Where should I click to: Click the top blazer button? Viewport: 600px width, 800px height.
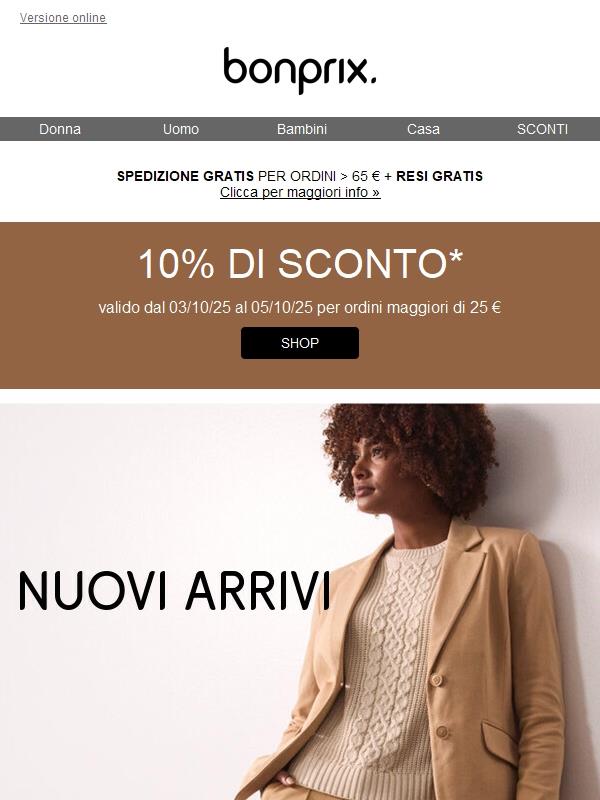[436, 679]
